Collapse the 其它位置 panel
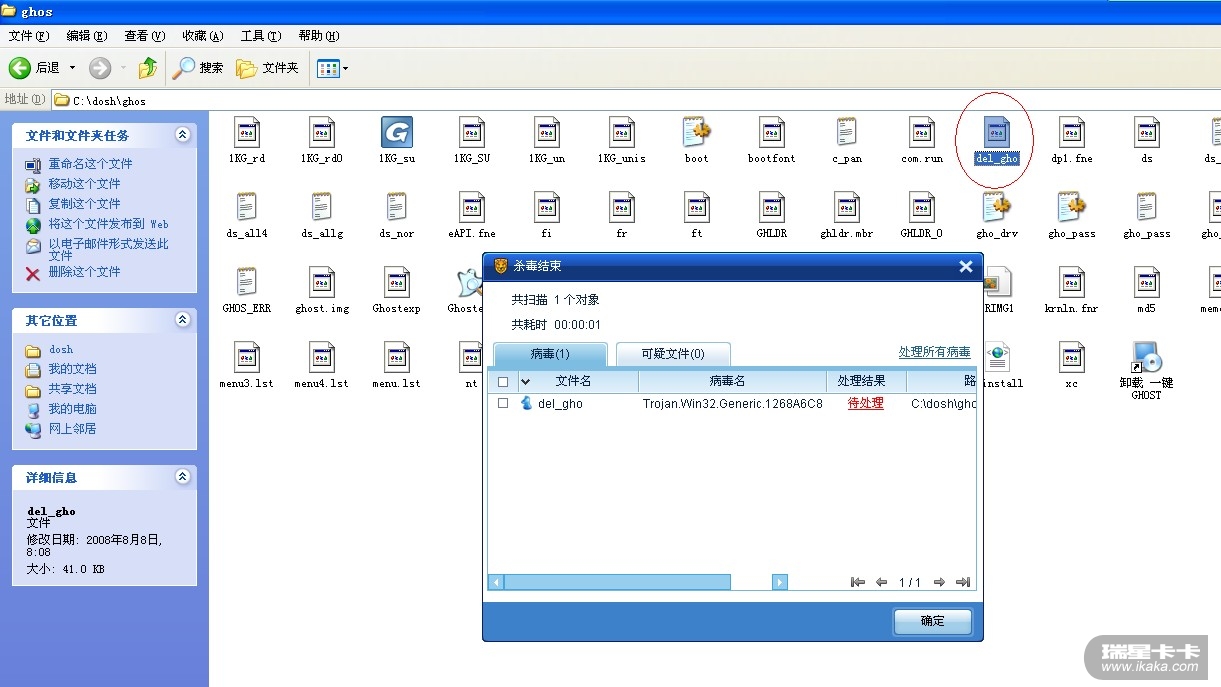This screenshot has width=1221, height=687. pos(182,320)
